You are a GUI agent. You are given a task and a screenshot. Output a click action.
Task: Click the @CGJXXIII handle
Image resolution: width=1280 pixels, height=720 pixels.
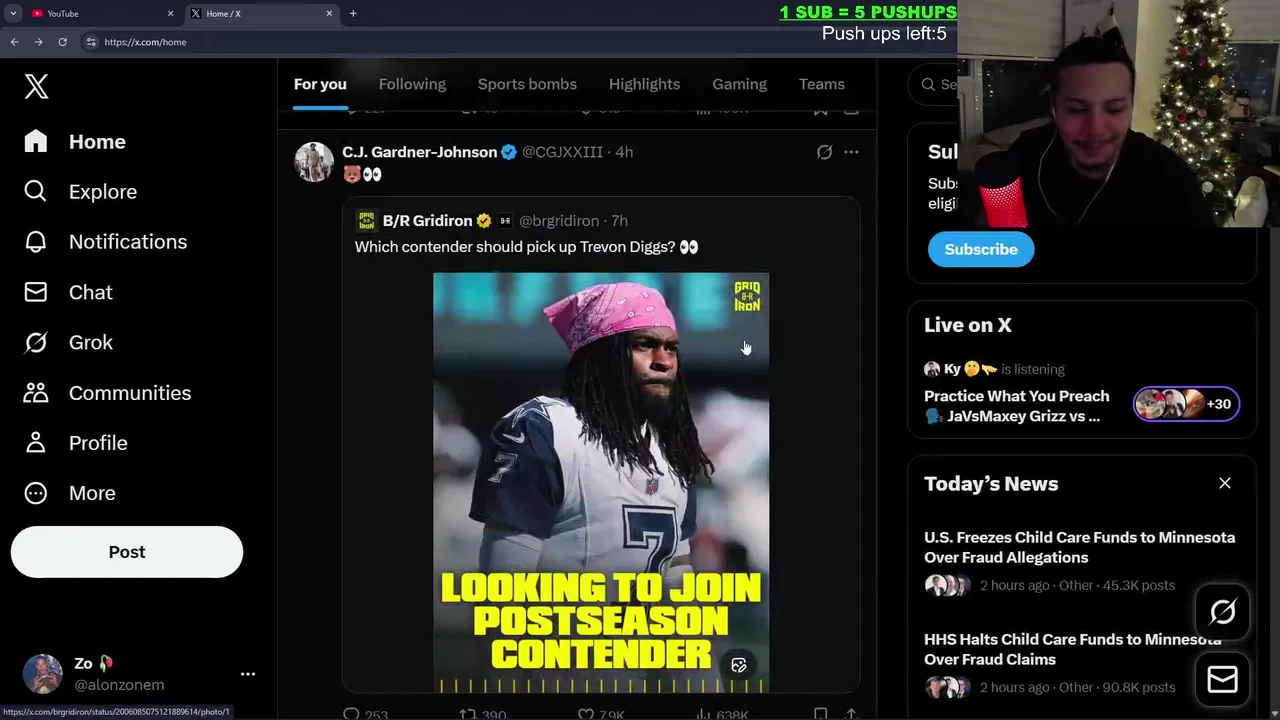click(x=562, y=152)
